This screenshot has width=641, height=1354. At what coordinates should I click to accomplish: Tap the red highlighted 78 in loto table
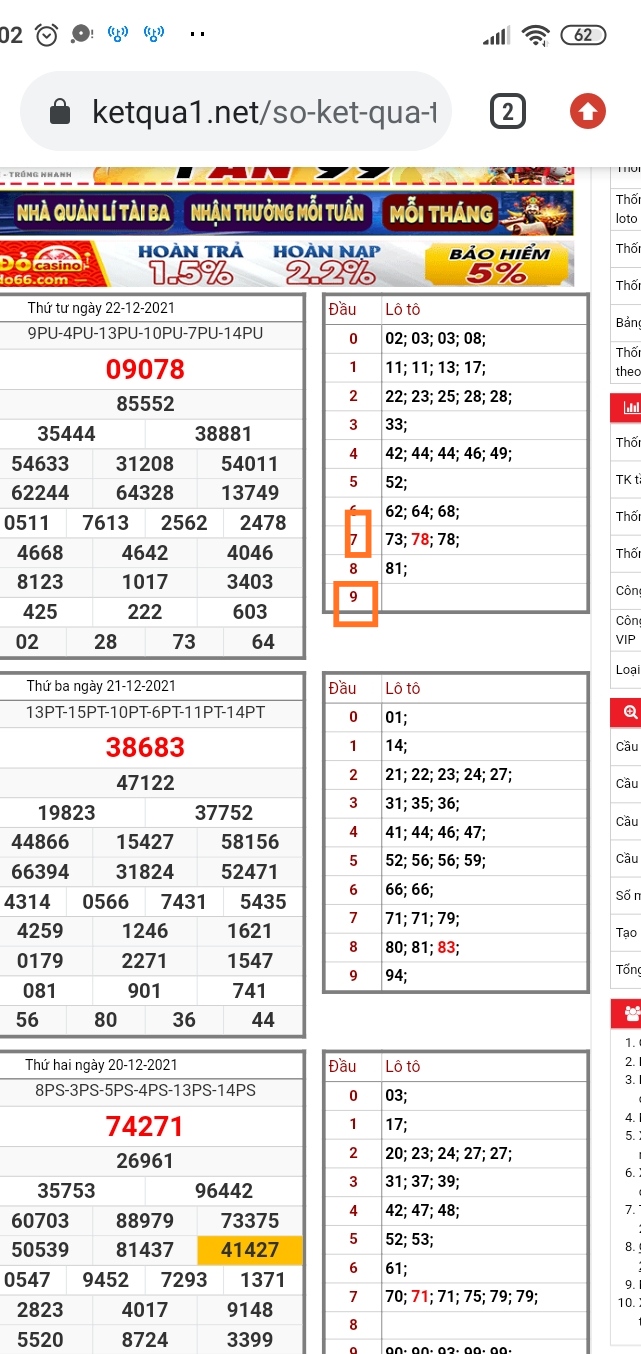(x=420, y=540)
